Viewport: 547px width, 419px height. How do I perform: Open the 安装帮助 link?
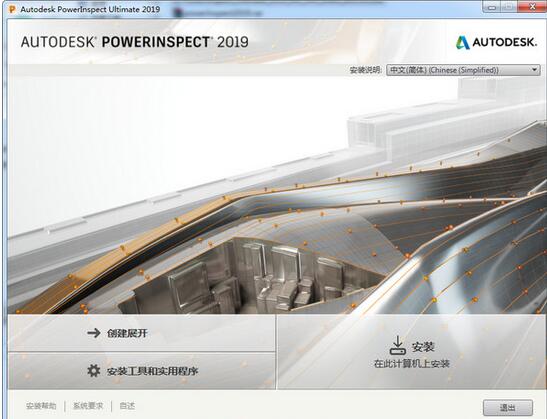click(41, 406)
